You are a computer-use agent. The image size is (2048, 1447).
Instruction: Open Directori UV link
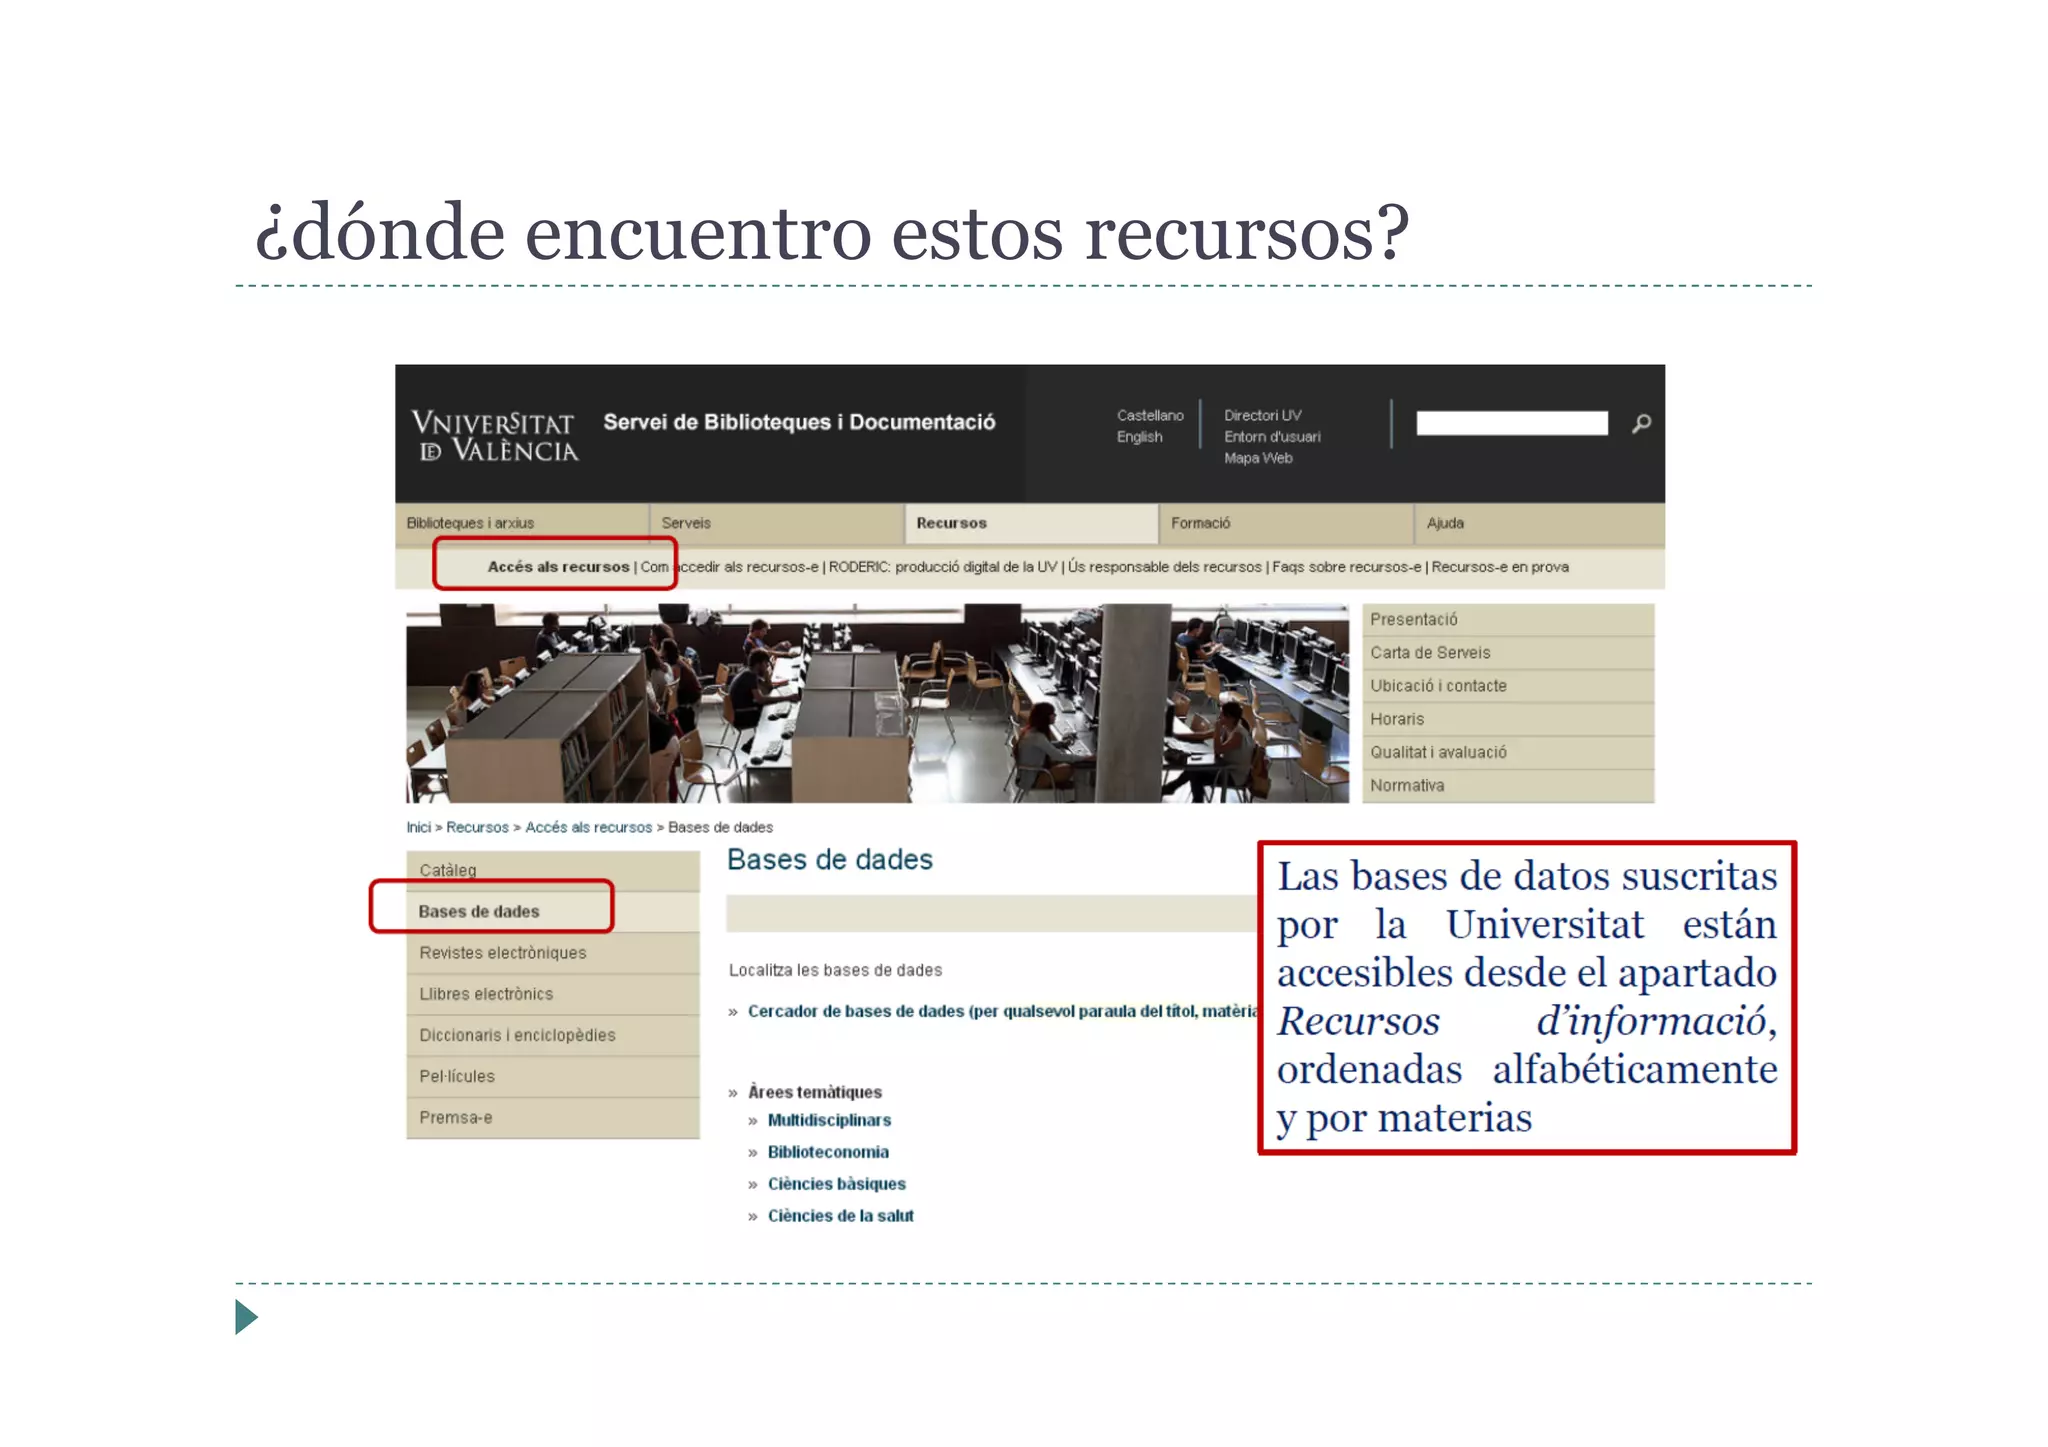tap(1262, 415)
